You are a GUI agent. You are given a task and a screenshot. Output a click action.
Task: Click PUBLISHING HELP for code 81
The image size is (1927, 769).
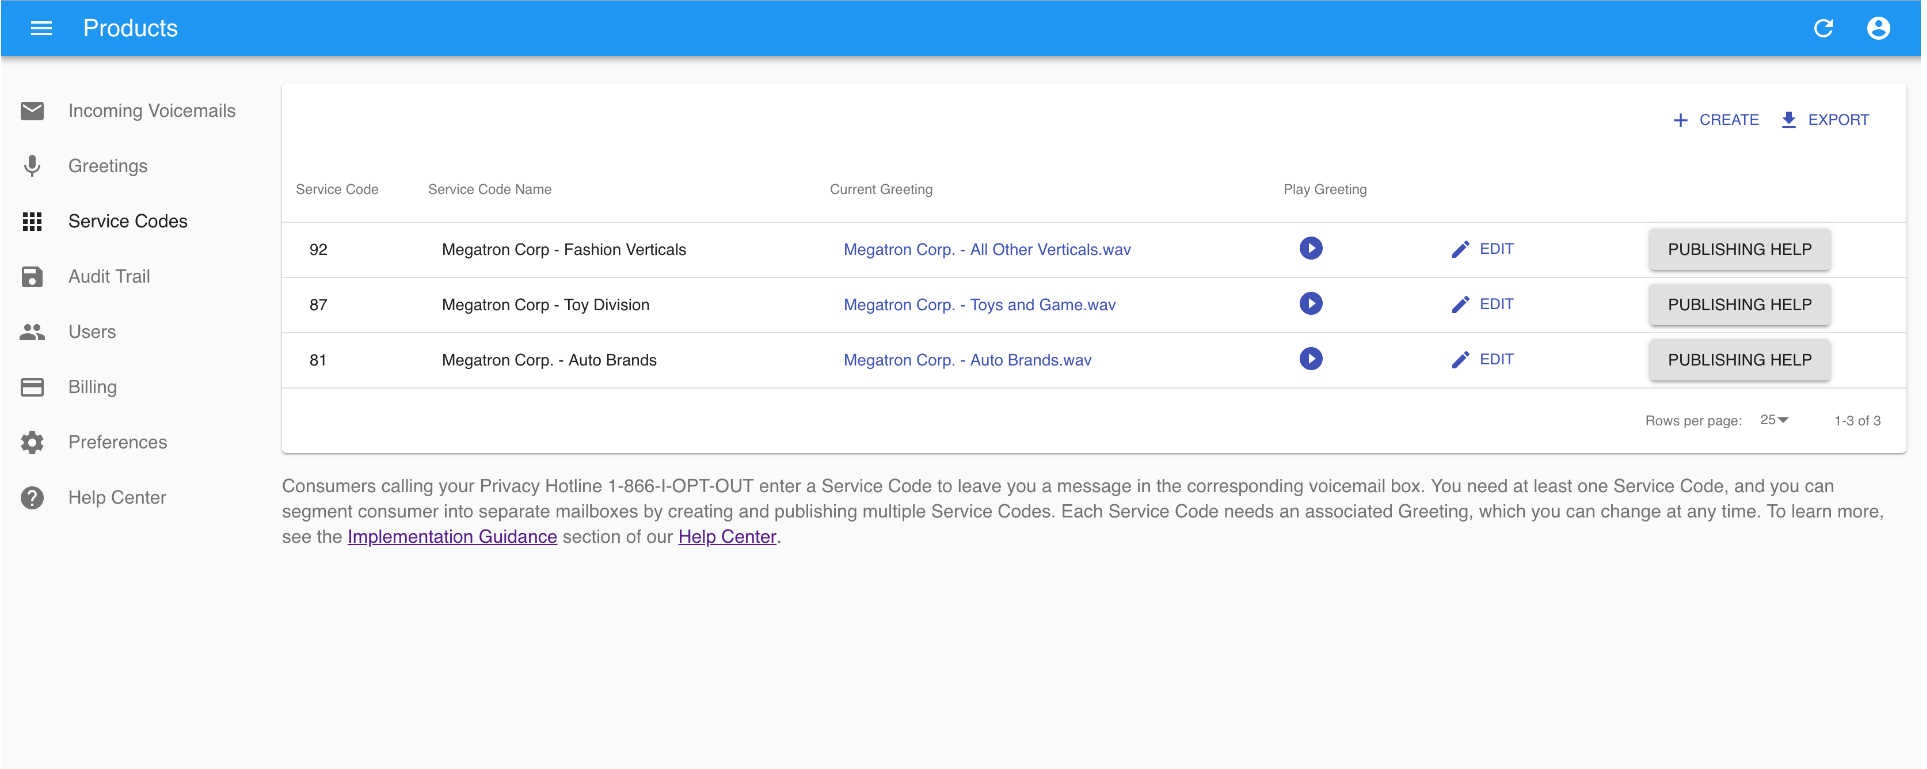coord(1739,360)
